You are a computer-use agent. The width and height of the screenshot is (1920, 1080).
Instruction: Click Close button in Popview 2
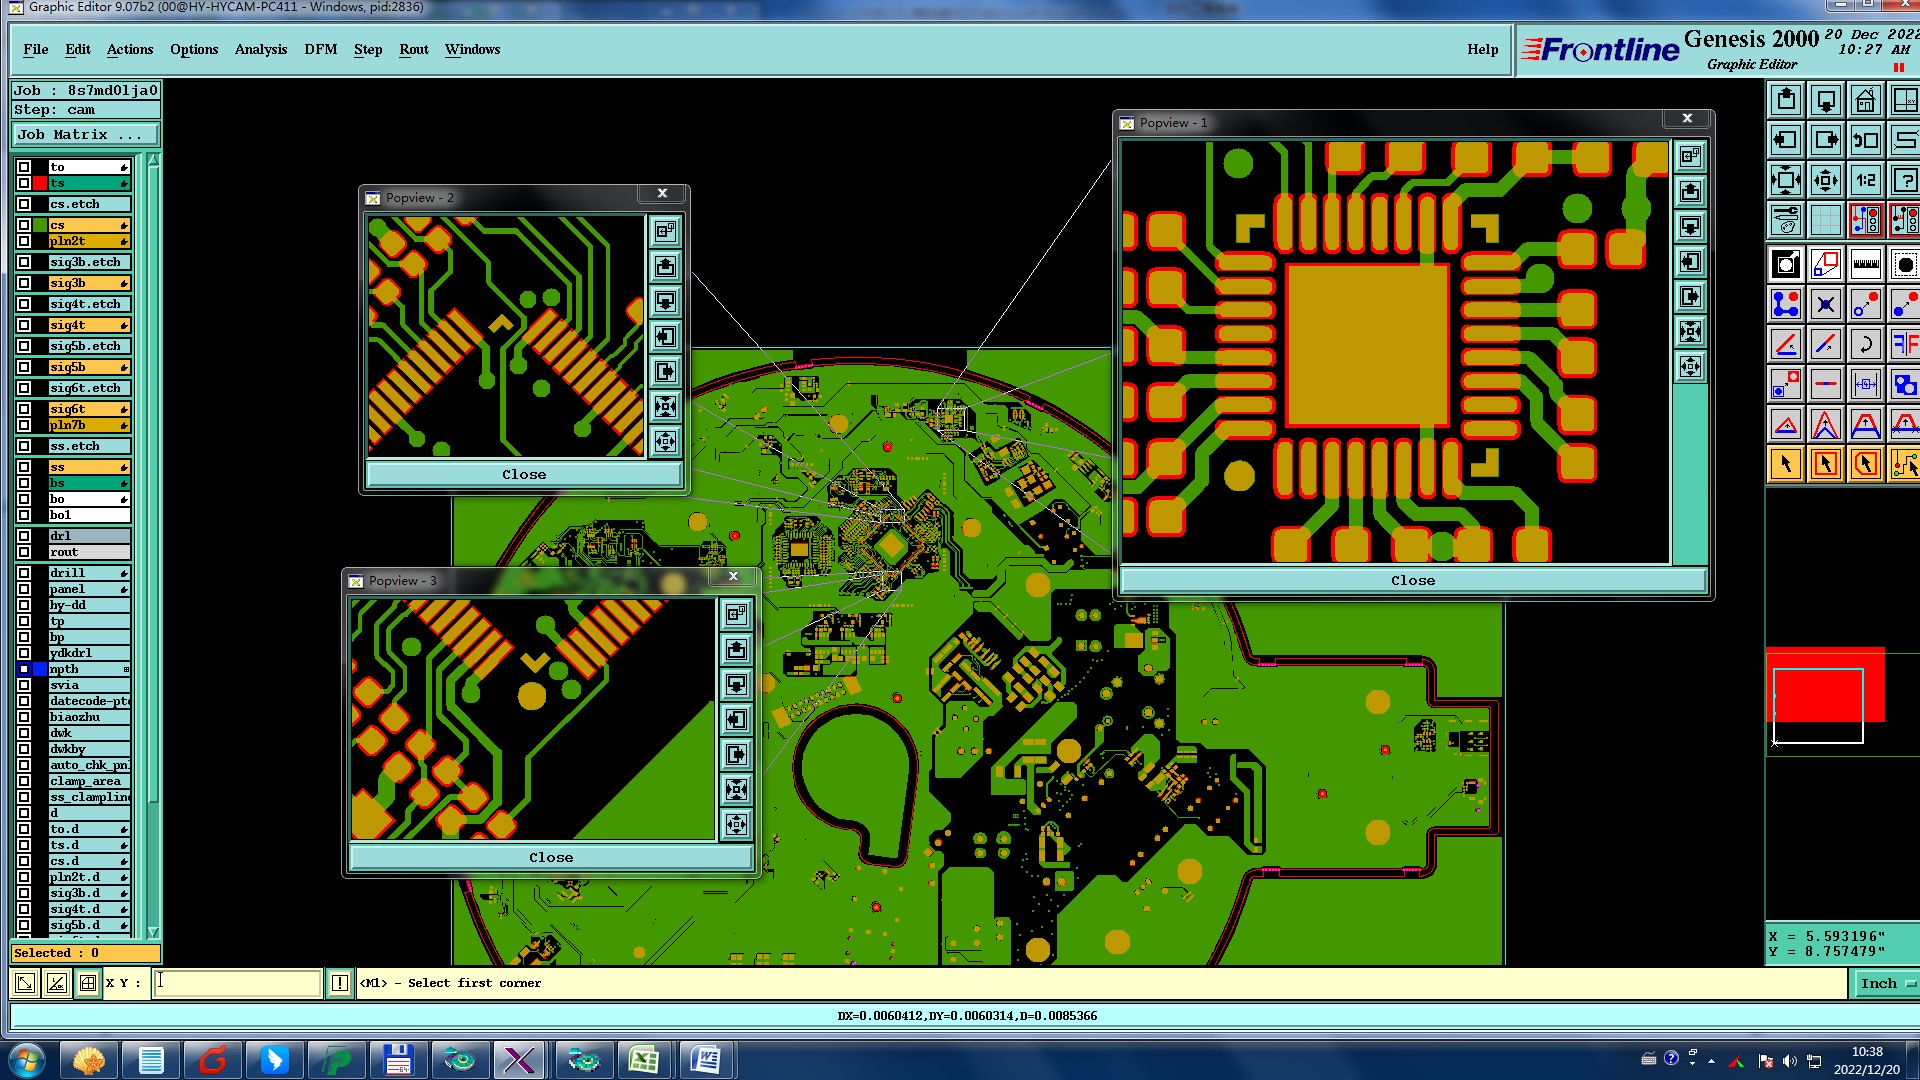[x=524, y=475]
